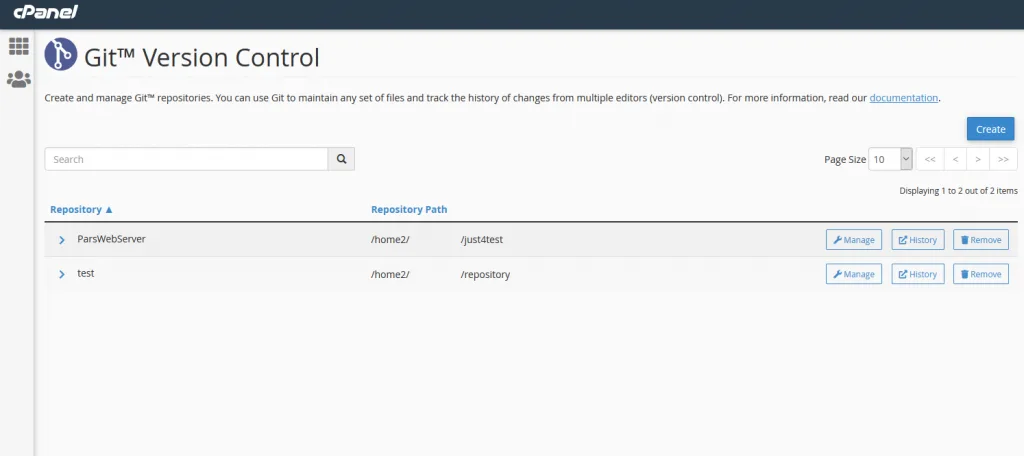Click the Git Version Control branch icon

(x=61, y=55)
